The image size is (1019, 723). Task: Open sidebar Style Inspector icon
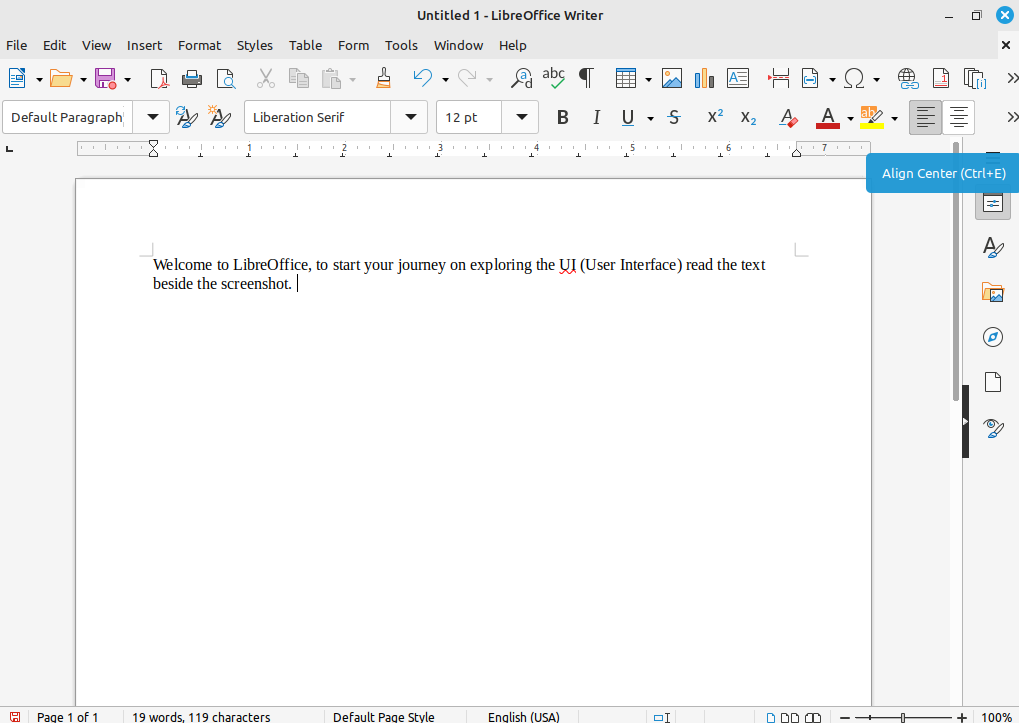992,427
